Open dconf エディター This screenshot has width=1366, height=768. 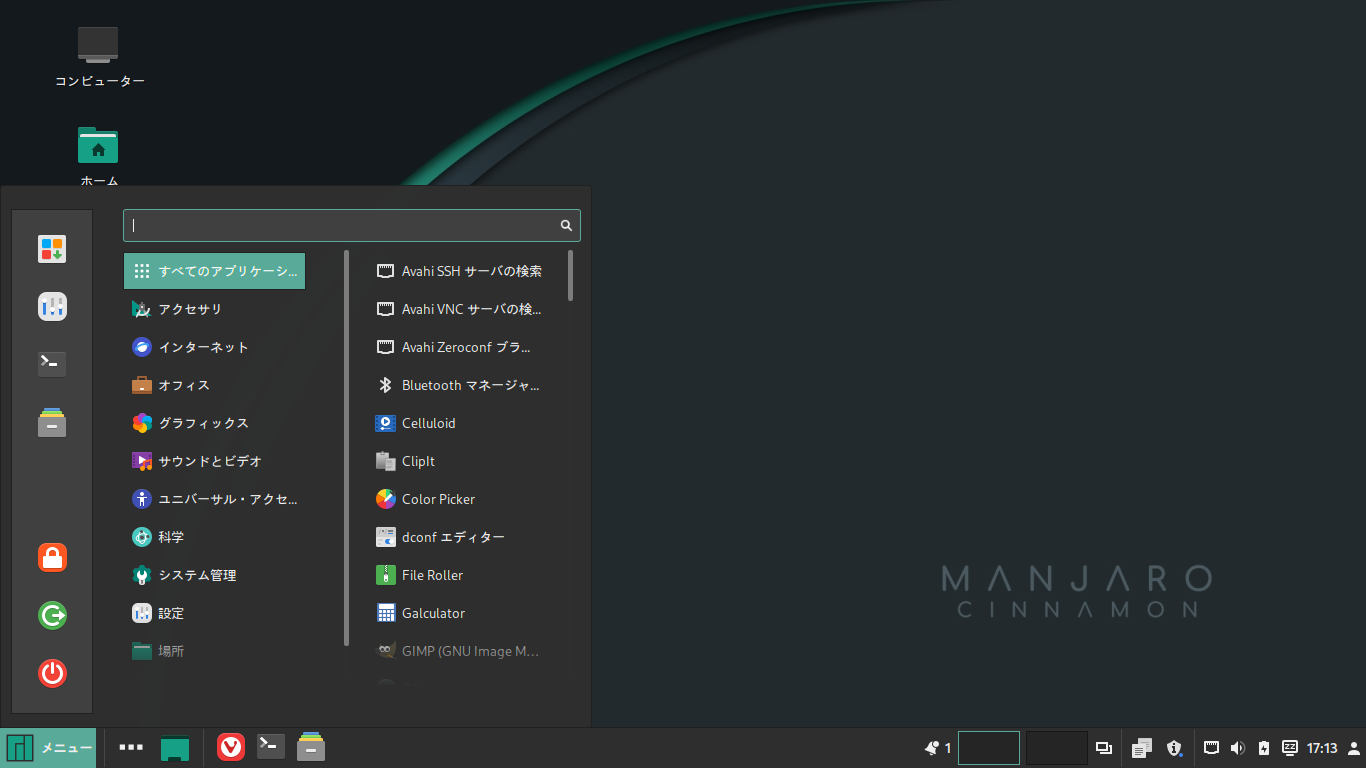click(x=460, y=537)
